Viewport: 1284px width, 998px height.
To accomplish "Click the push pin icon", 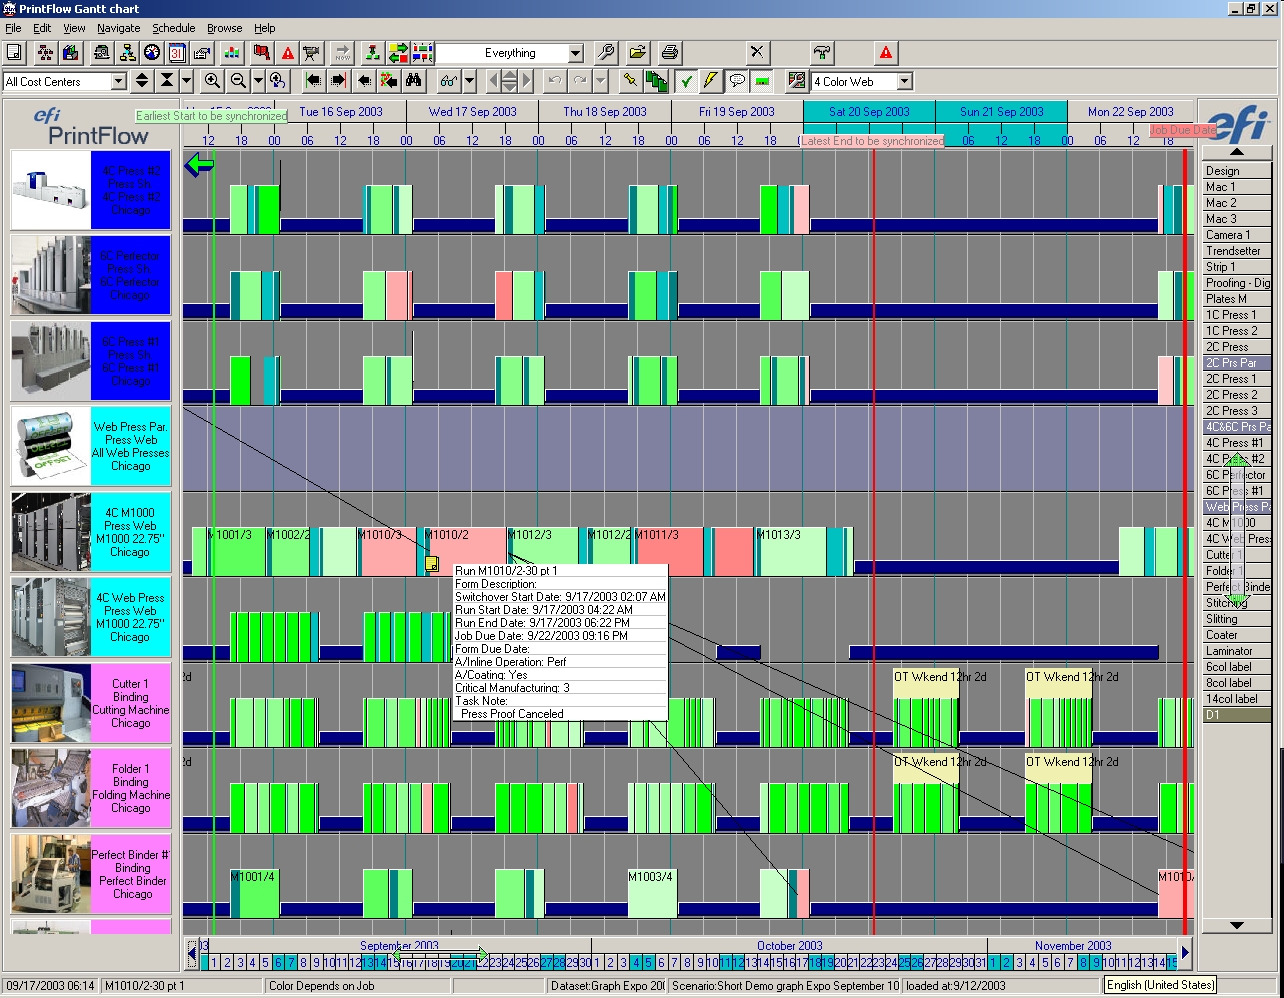I will (630, 81).
